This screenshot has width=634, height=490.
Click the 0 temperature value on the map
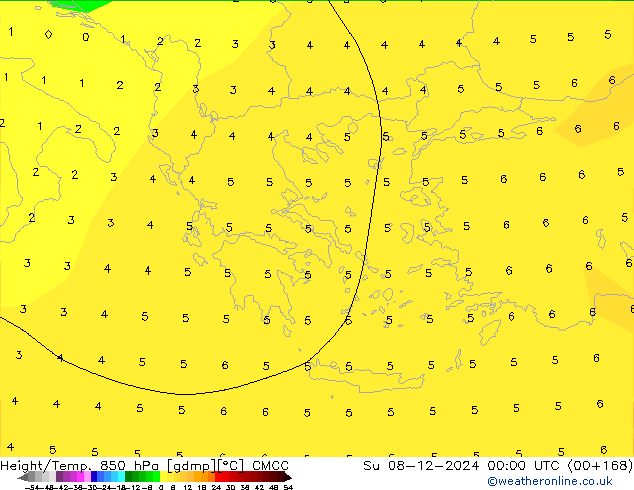point(86,37)
